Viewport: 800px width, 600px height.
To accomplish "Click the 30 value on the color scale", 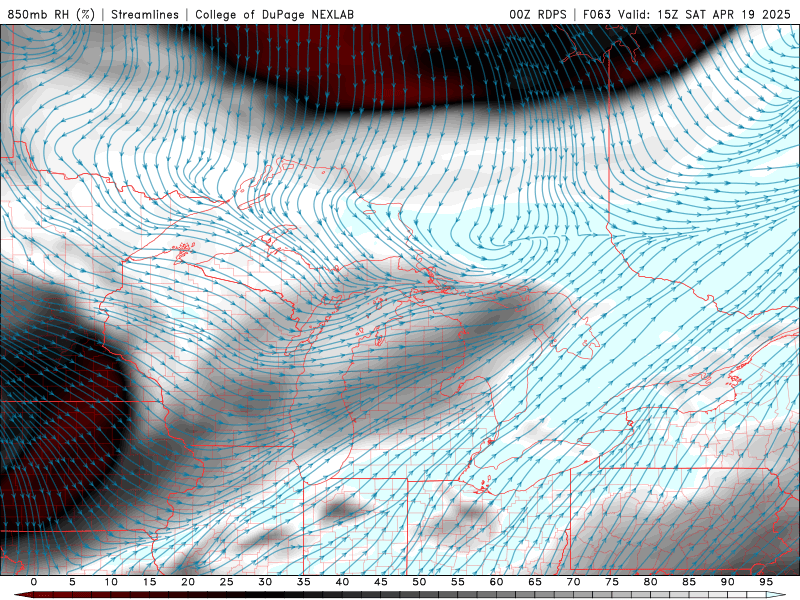I will (265, 582).
